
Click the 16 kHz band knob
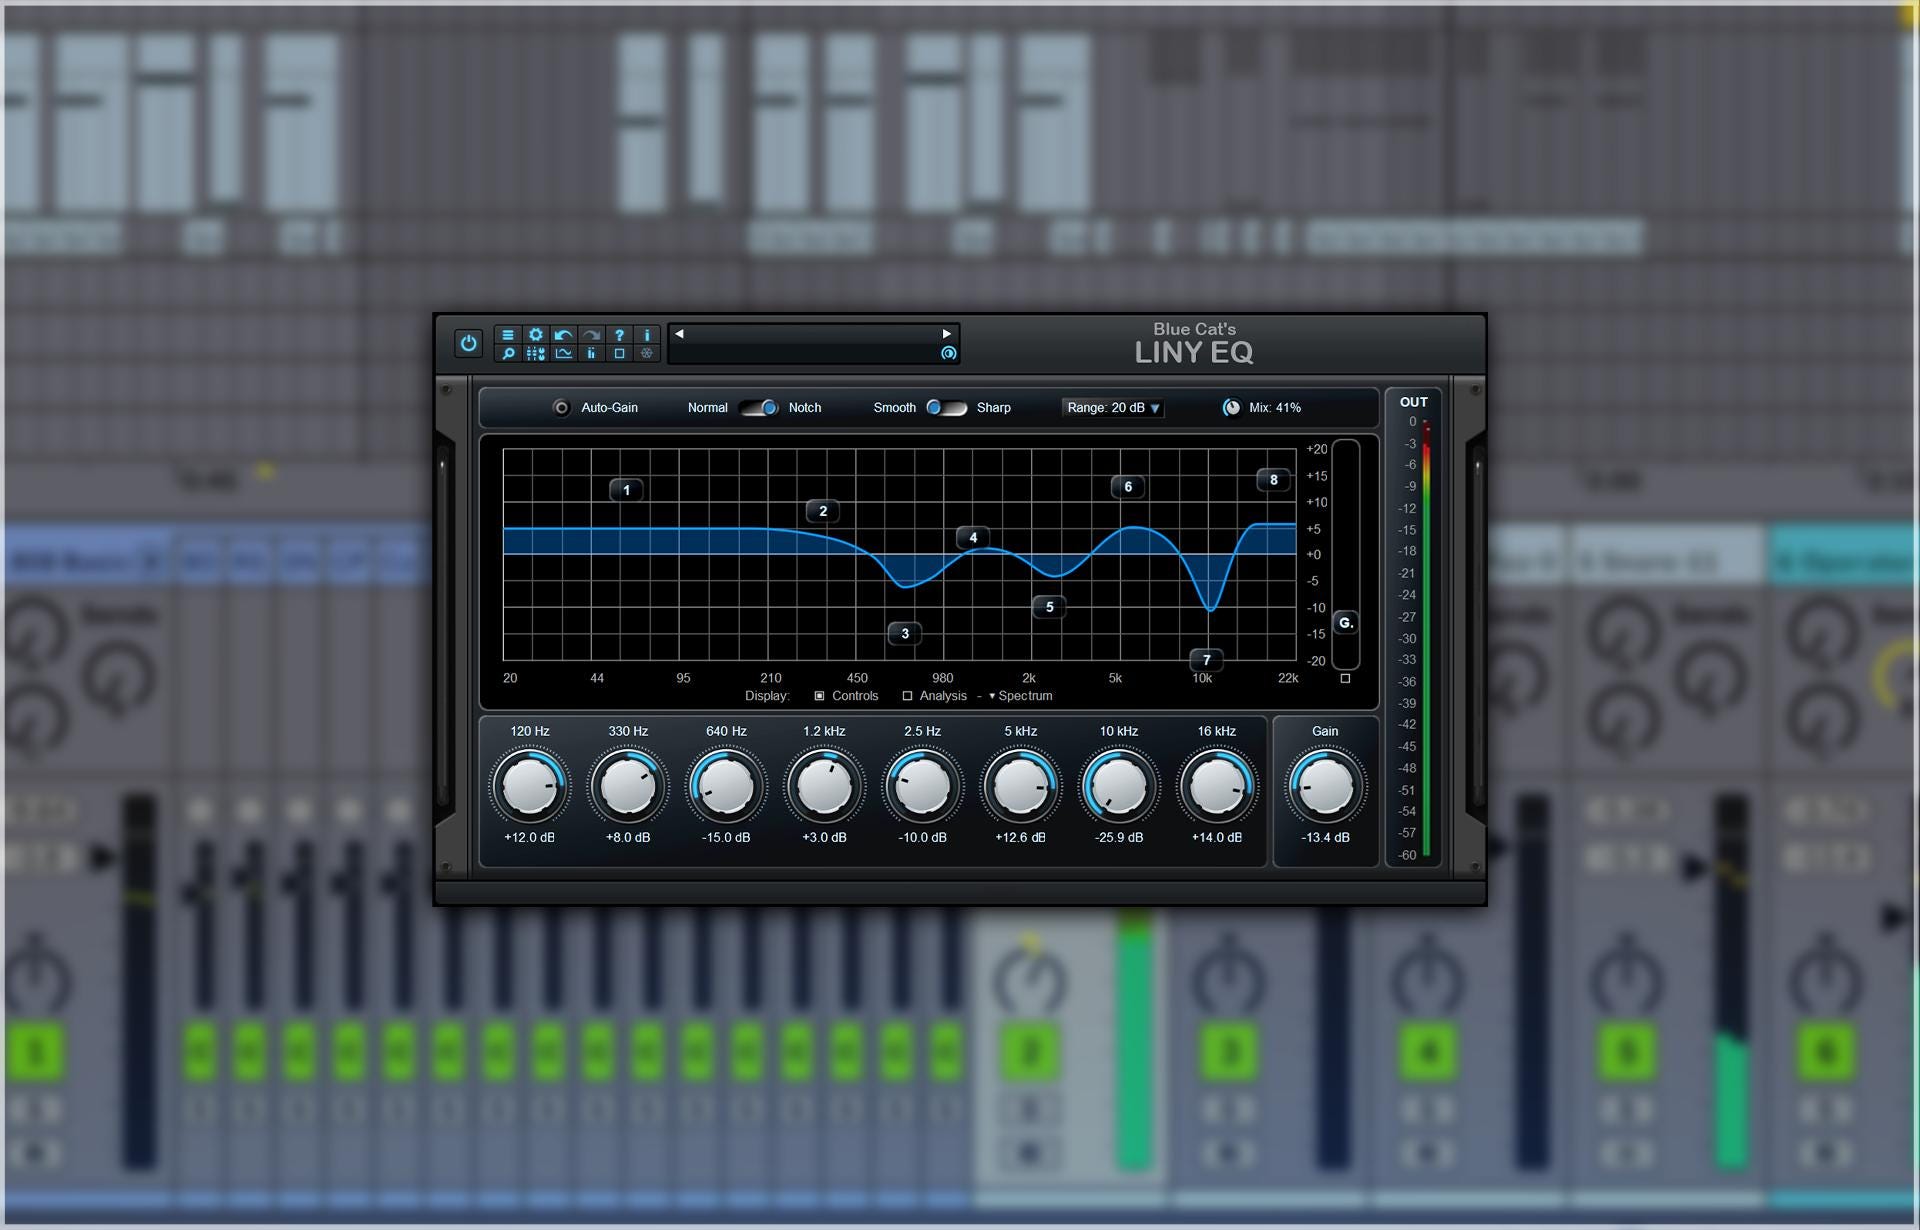click(x=1216, y=786)
